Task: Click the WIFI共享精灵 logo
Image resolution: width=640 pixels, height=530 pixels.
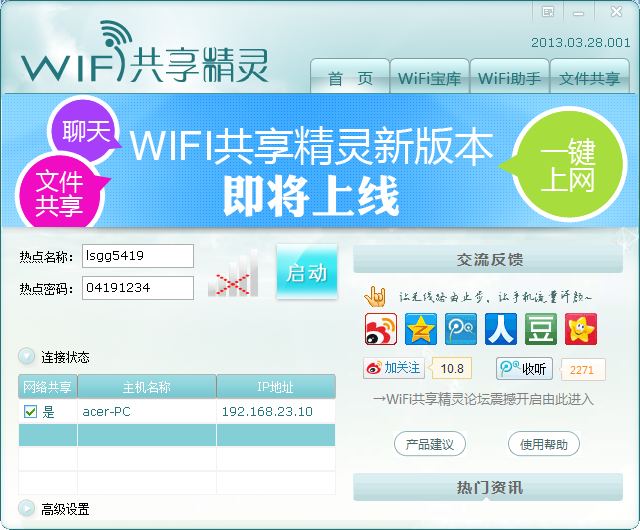Action: [x=144, y=53]
